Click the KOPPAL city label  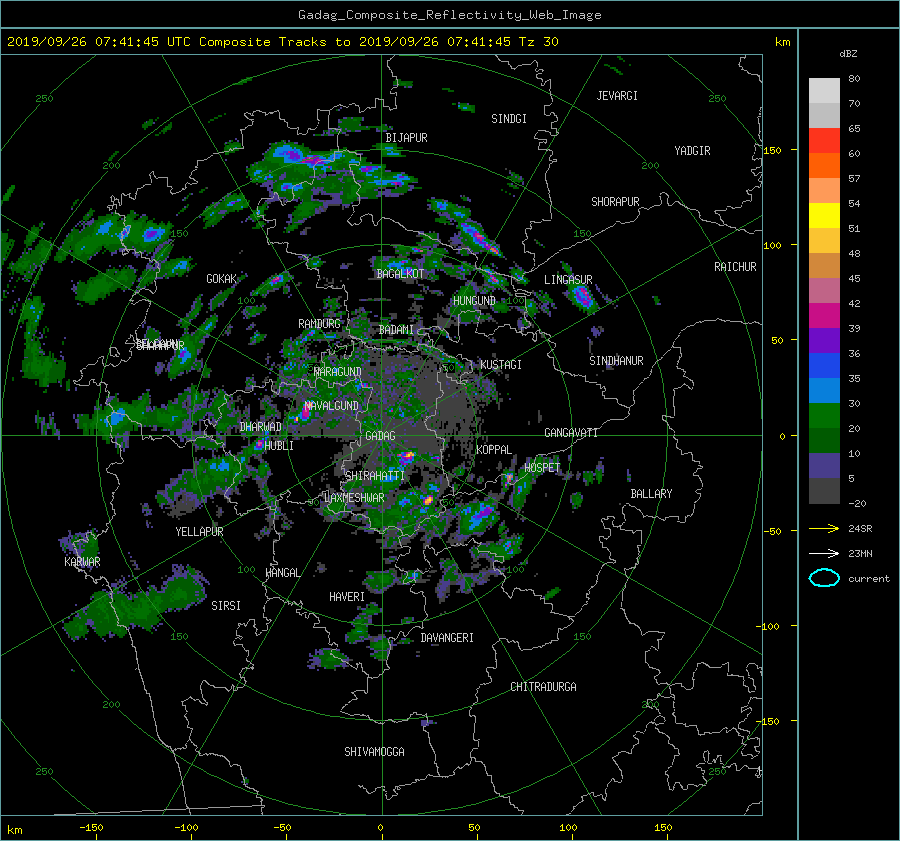tap(494, 450)
